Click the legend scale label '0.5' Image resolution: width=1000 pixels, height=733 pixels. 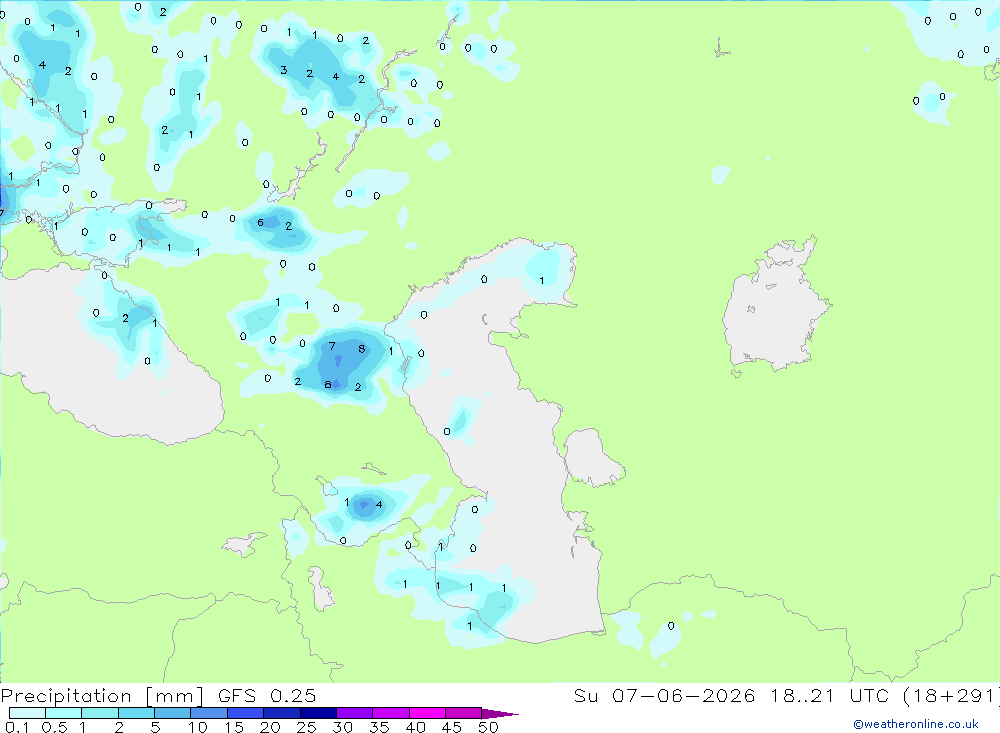click(x=55, y=727)
